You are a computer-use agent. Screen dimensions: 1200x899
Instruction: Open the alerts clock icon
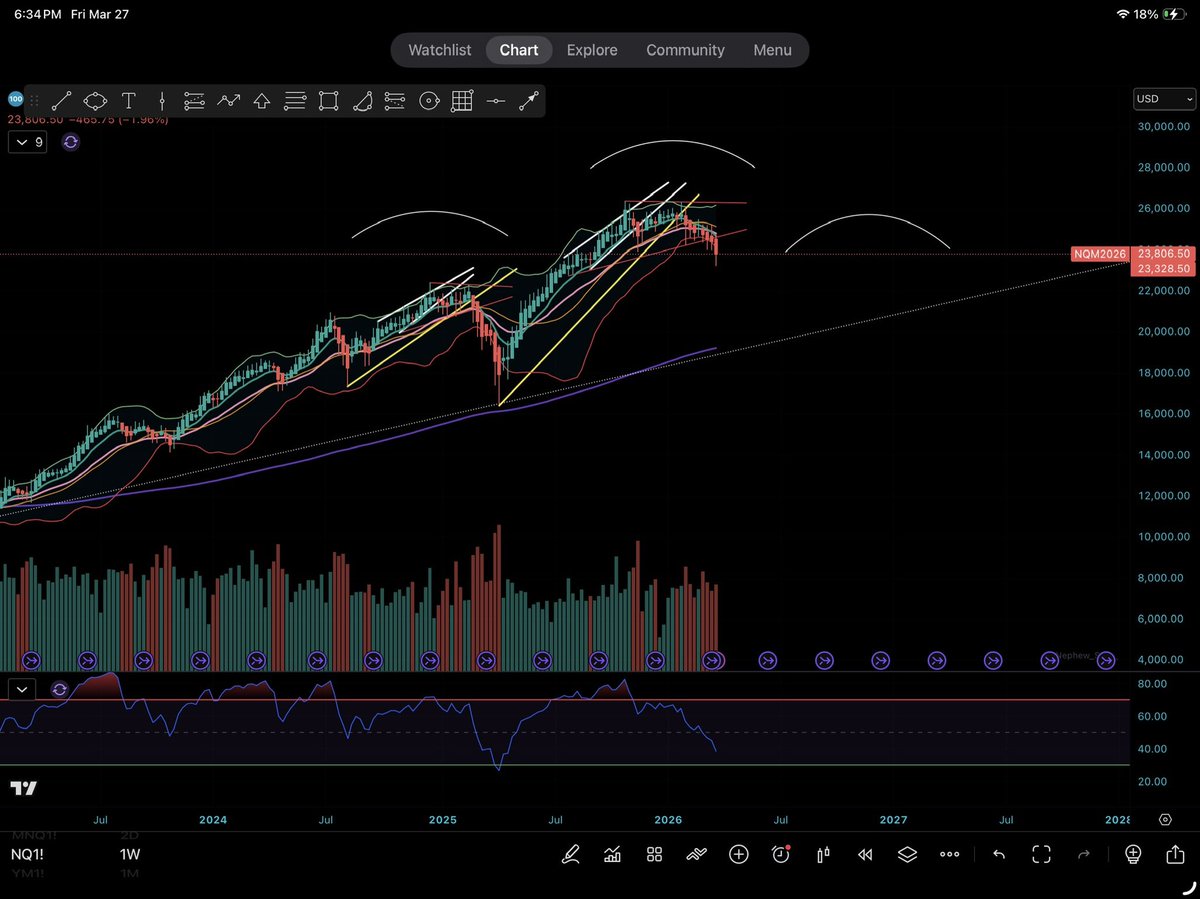781,854
